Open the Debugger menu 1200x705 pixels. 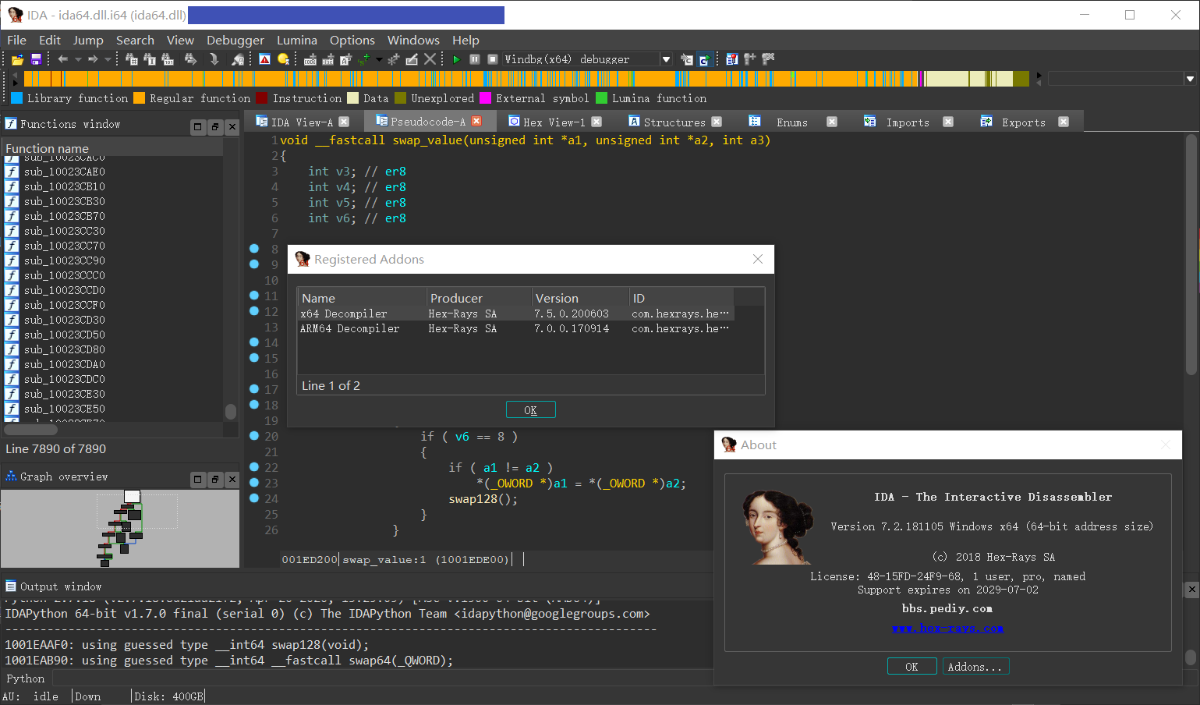point(235,40)
